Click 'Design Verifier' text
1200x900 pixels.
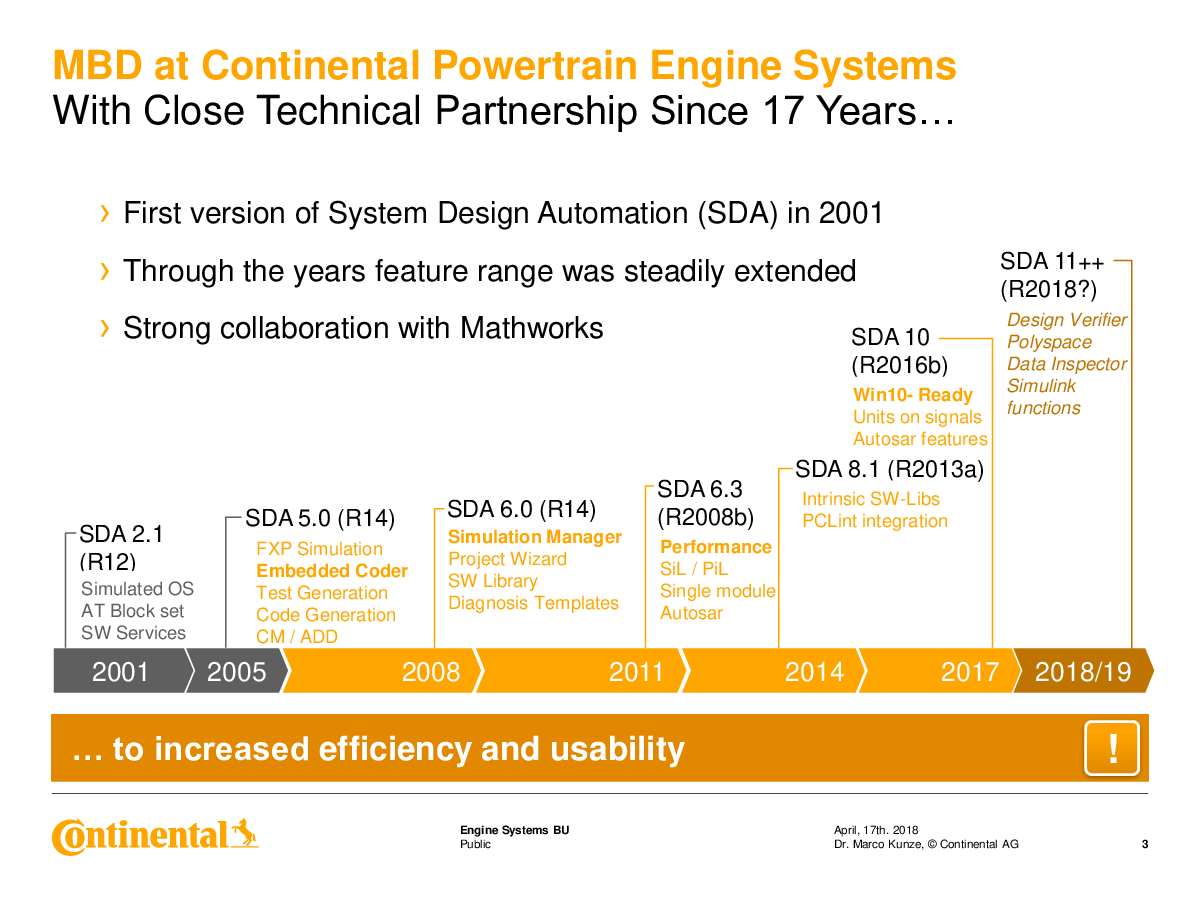(1067, 320)
